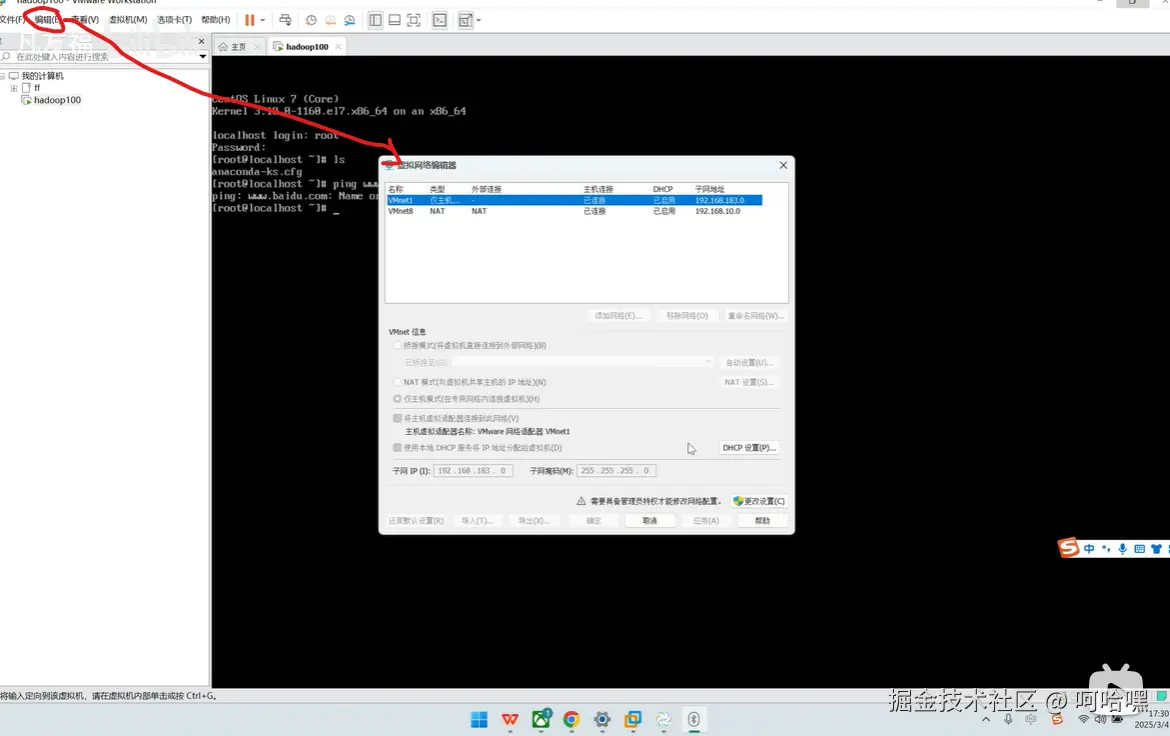Open the 虚拟机(M) menu
Viewport: 1170px width, 736px height.
128,19
